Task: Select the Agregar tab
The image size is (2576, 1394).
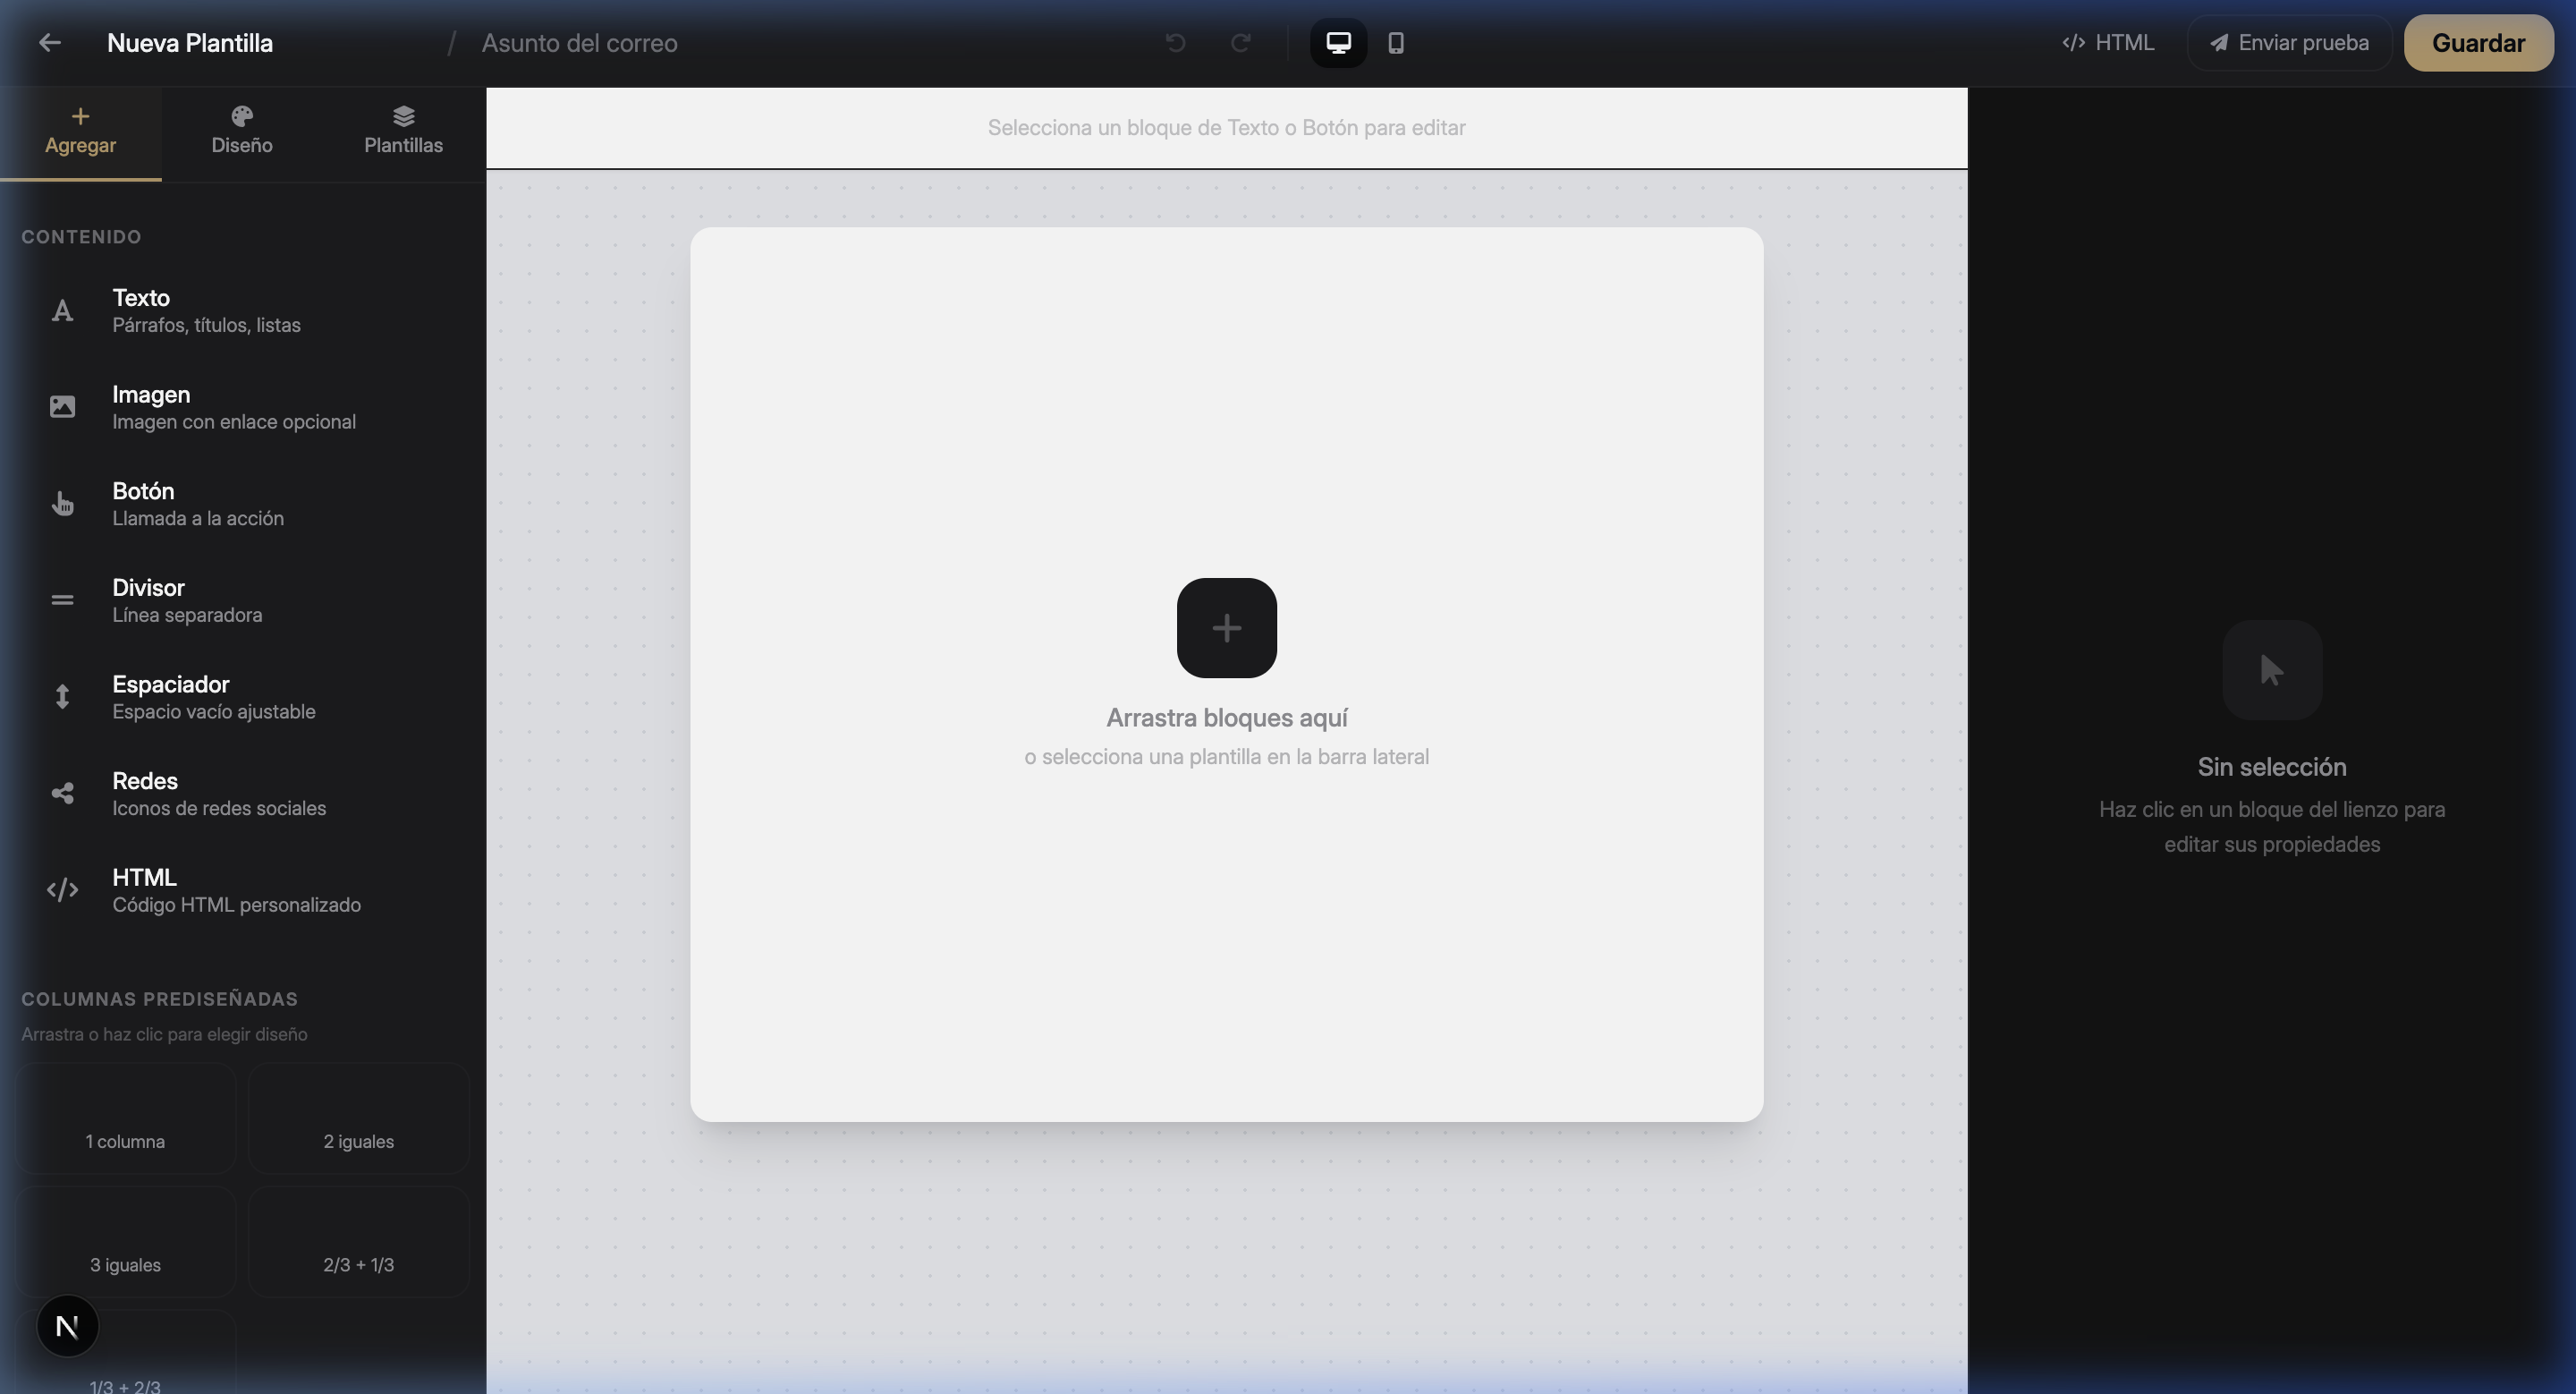Action: [x=80, y=131]
